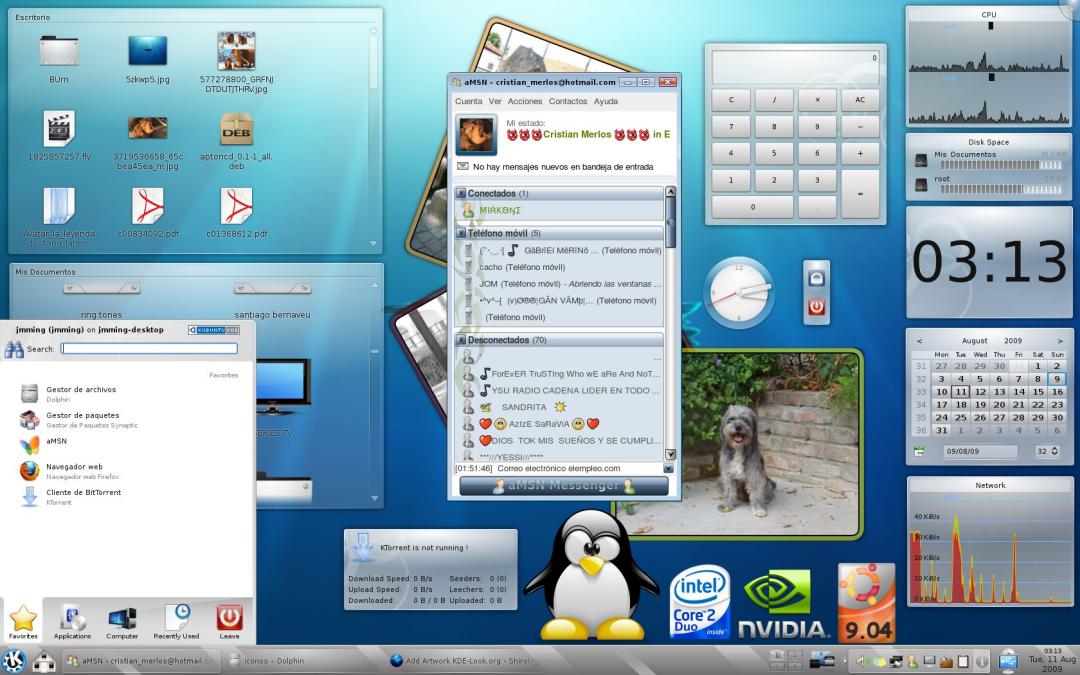The height and width of the screenshot is (675, 1080).
Task: Switch to the Leave tab
Action: 229,621
